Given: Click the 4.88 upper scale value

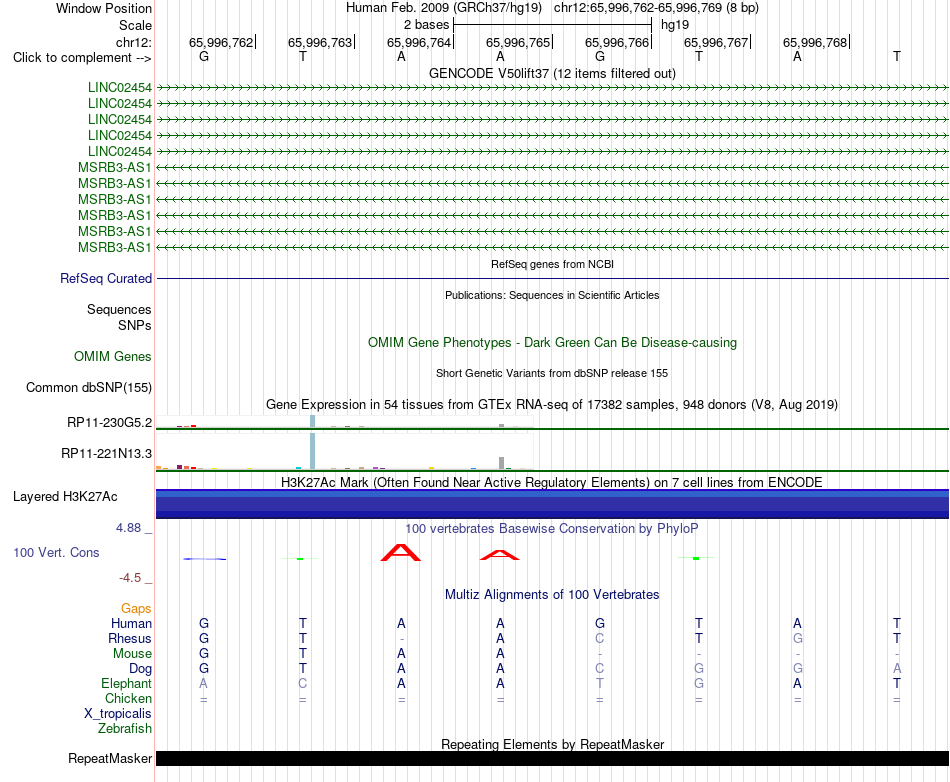Looking at the screenshot, I should point(129,528).
